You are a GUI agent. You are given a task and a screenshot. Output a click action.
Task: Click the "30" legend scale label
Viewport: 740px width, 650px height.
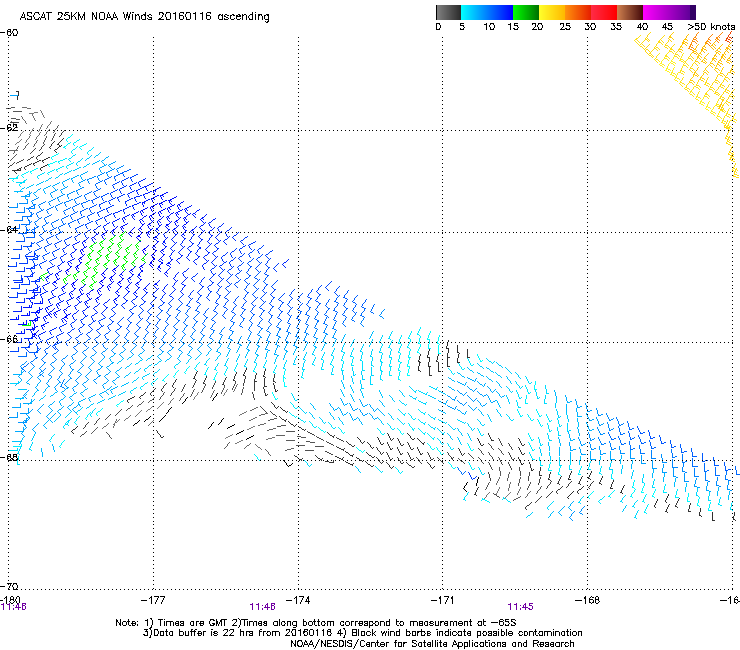[590, 27]
